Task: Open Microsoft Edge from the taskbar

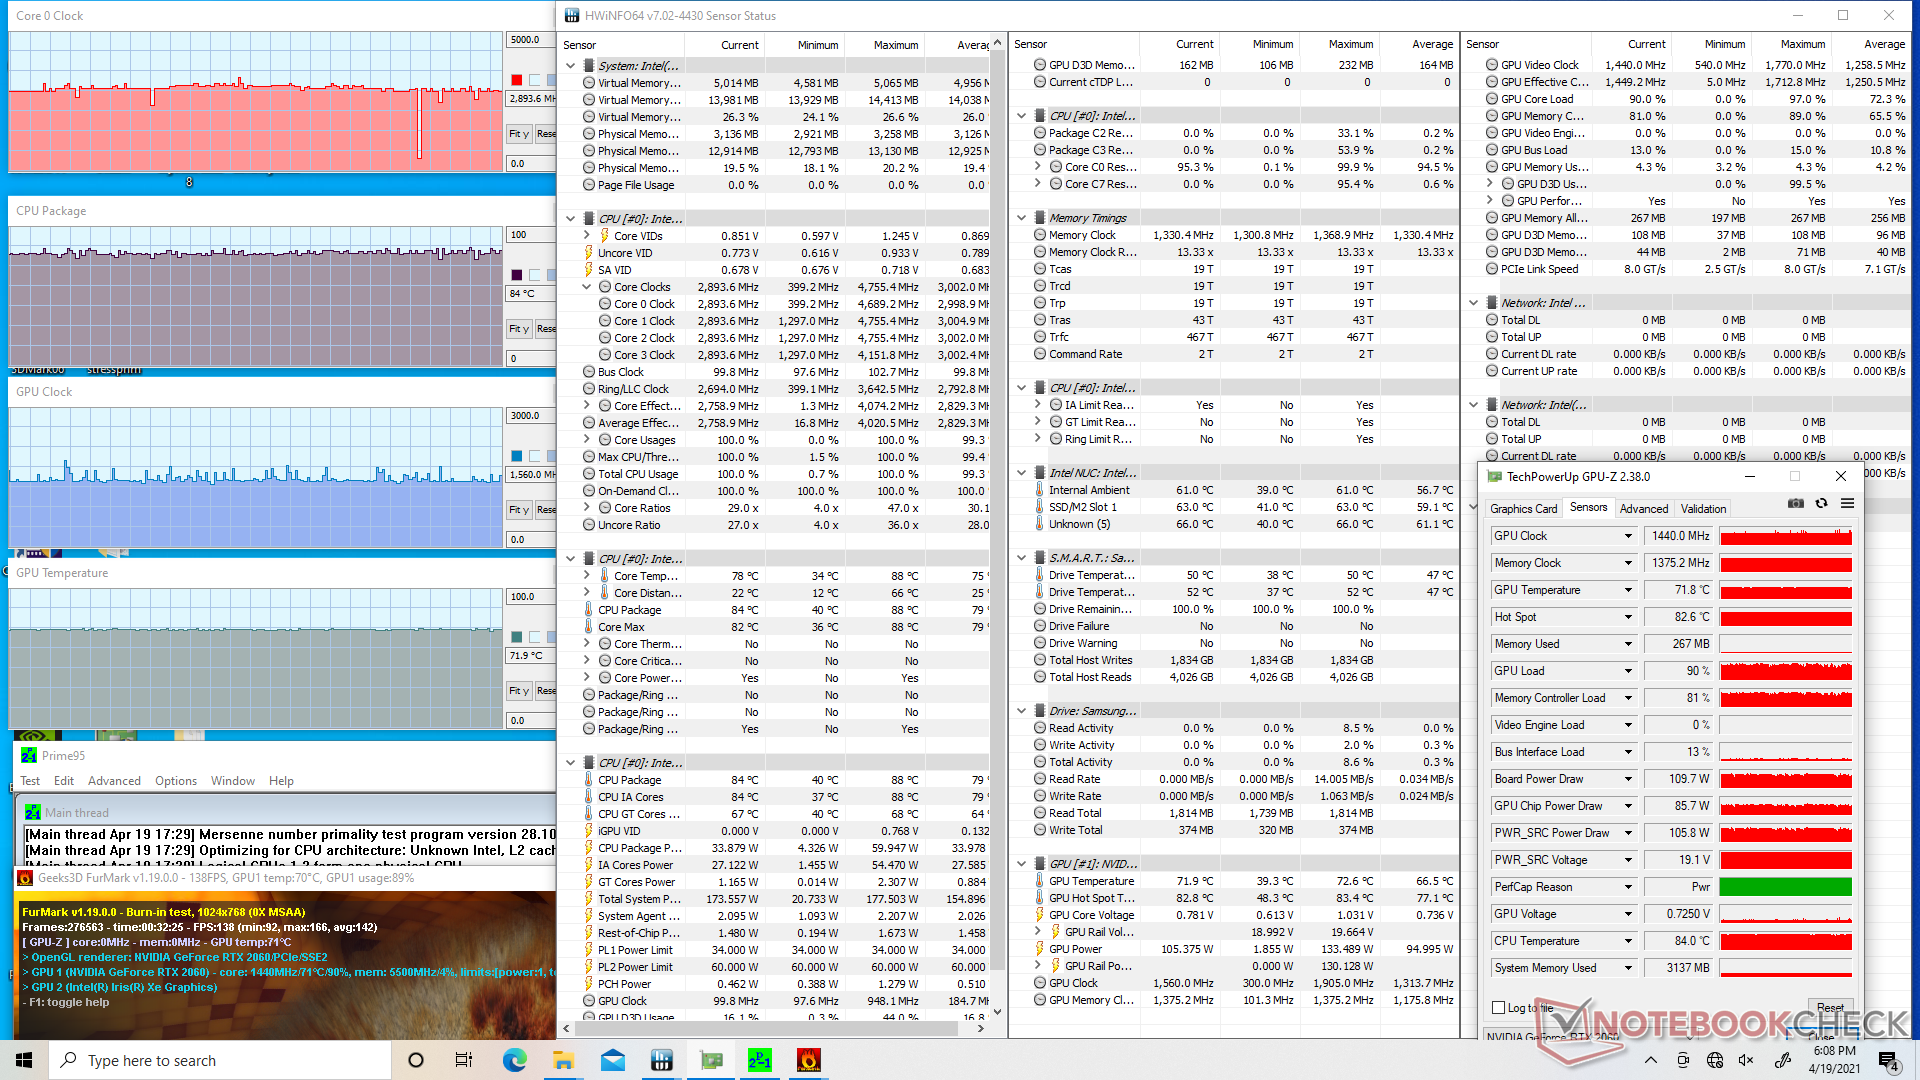Action: (x=514, y=1060)
